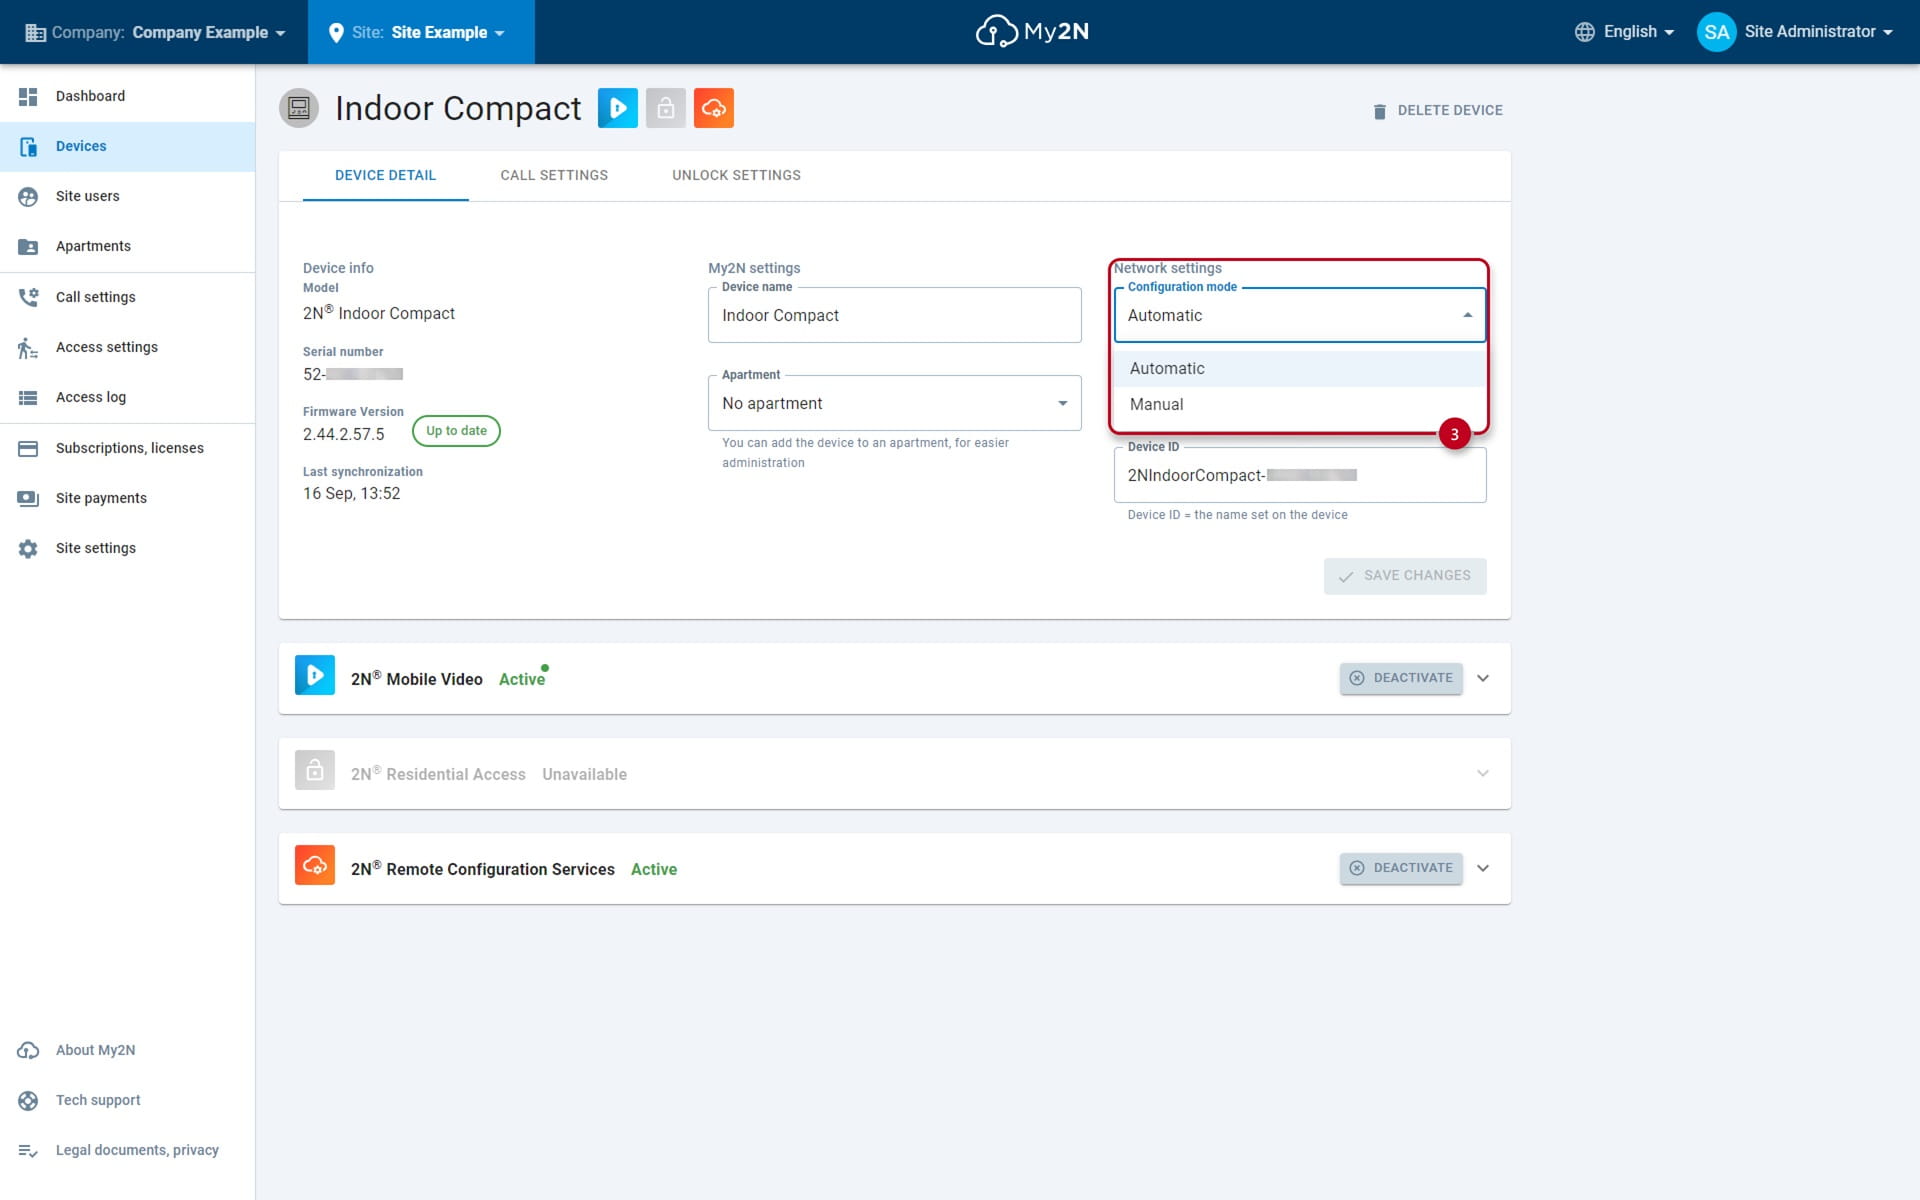Expand the 2N Mobile Video section chevron
Viewport: 1920px width, 1200px height.
pos(1483,678)
